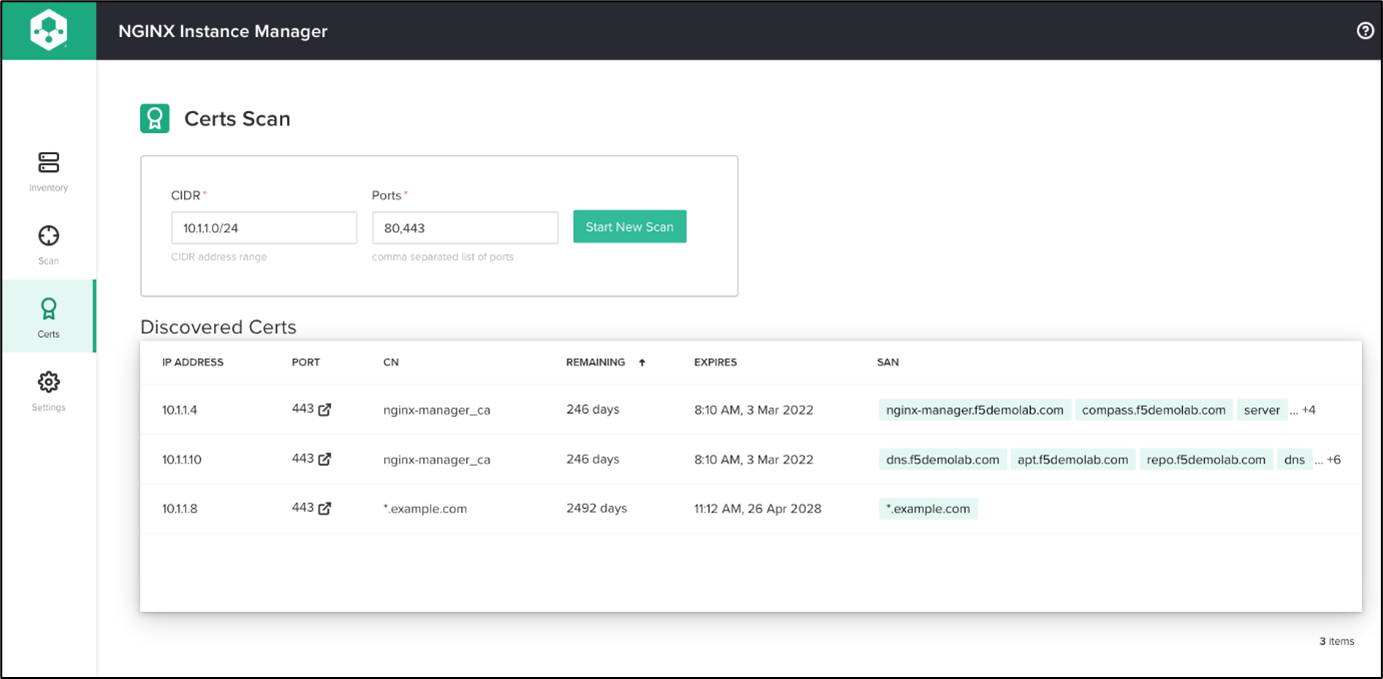Expand the +6 more SANs indicator

click(1333, 460)
